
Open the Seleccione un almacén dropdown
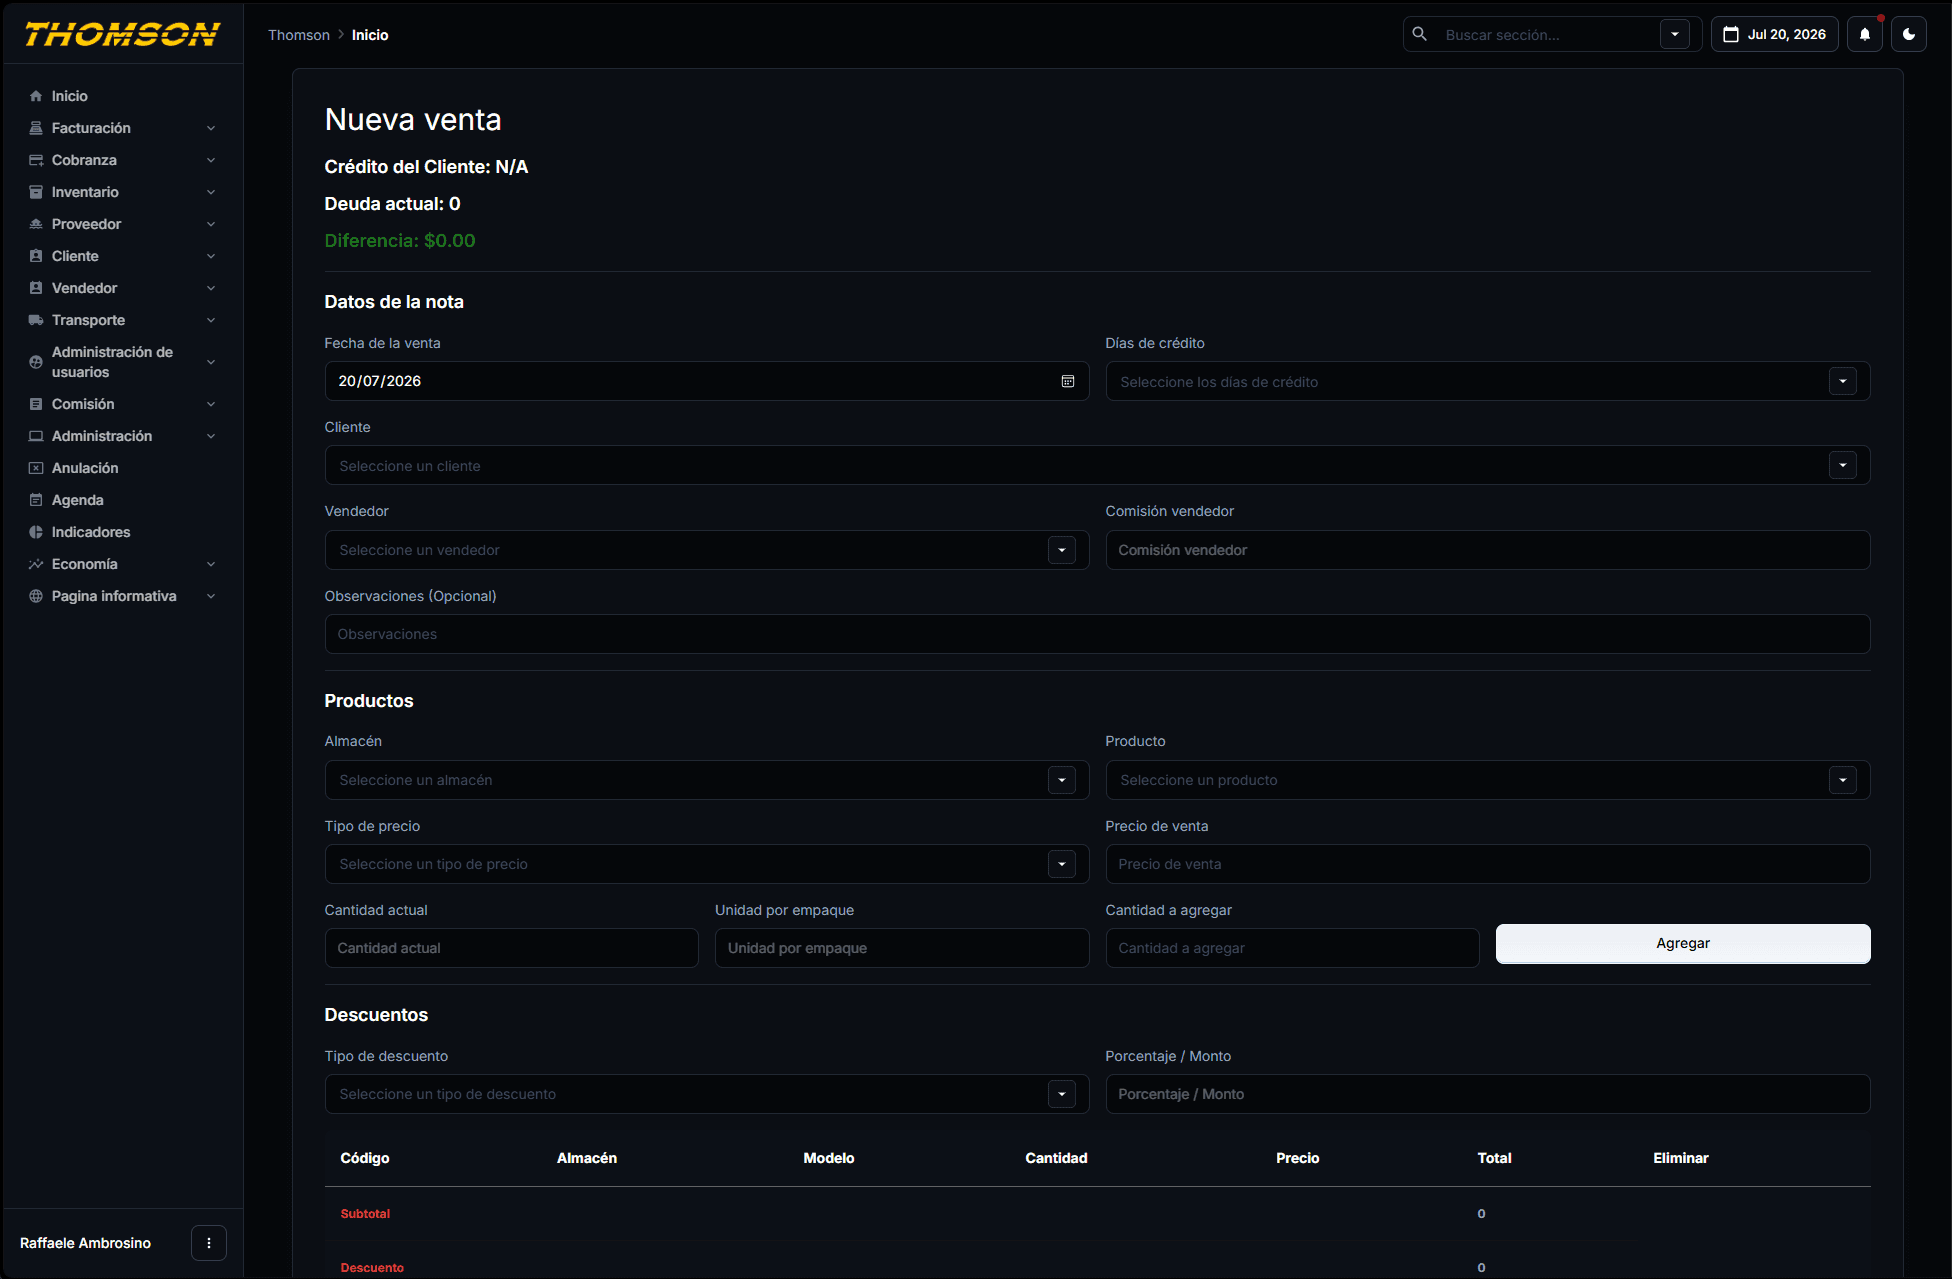1062,780
